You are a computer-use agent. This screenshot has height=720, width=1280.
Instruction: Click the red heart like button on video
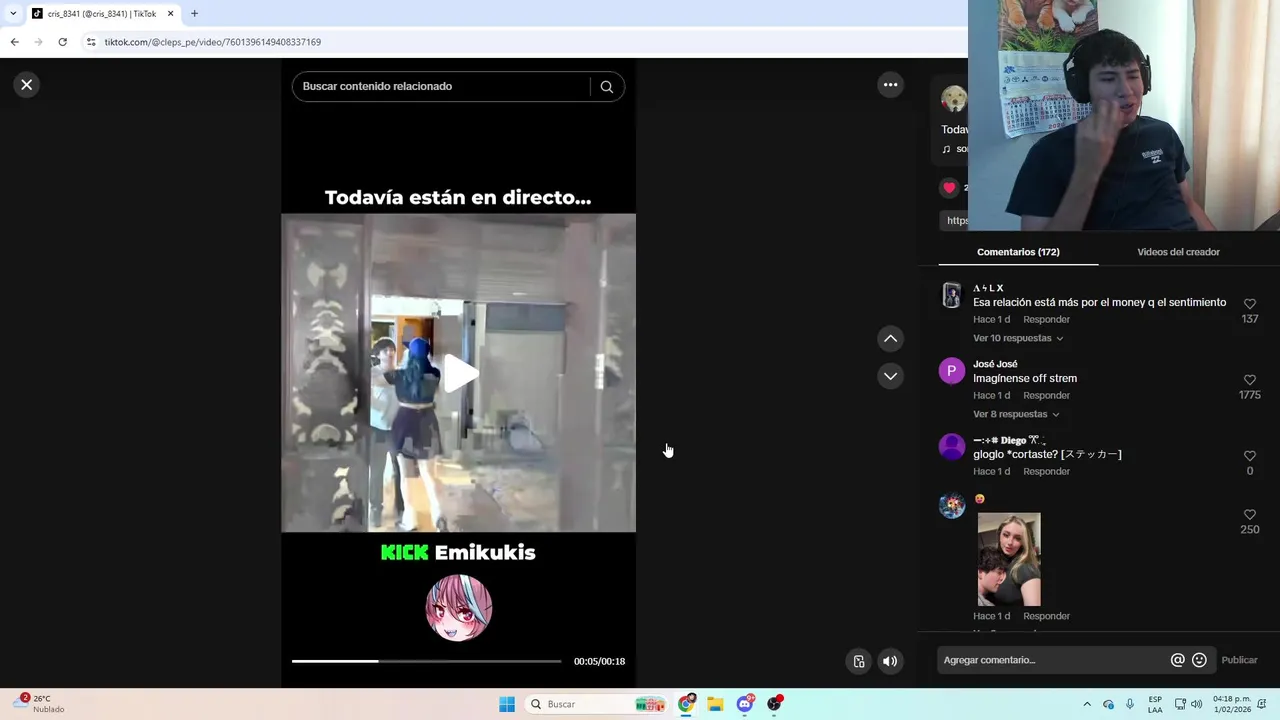click(949, 188)
